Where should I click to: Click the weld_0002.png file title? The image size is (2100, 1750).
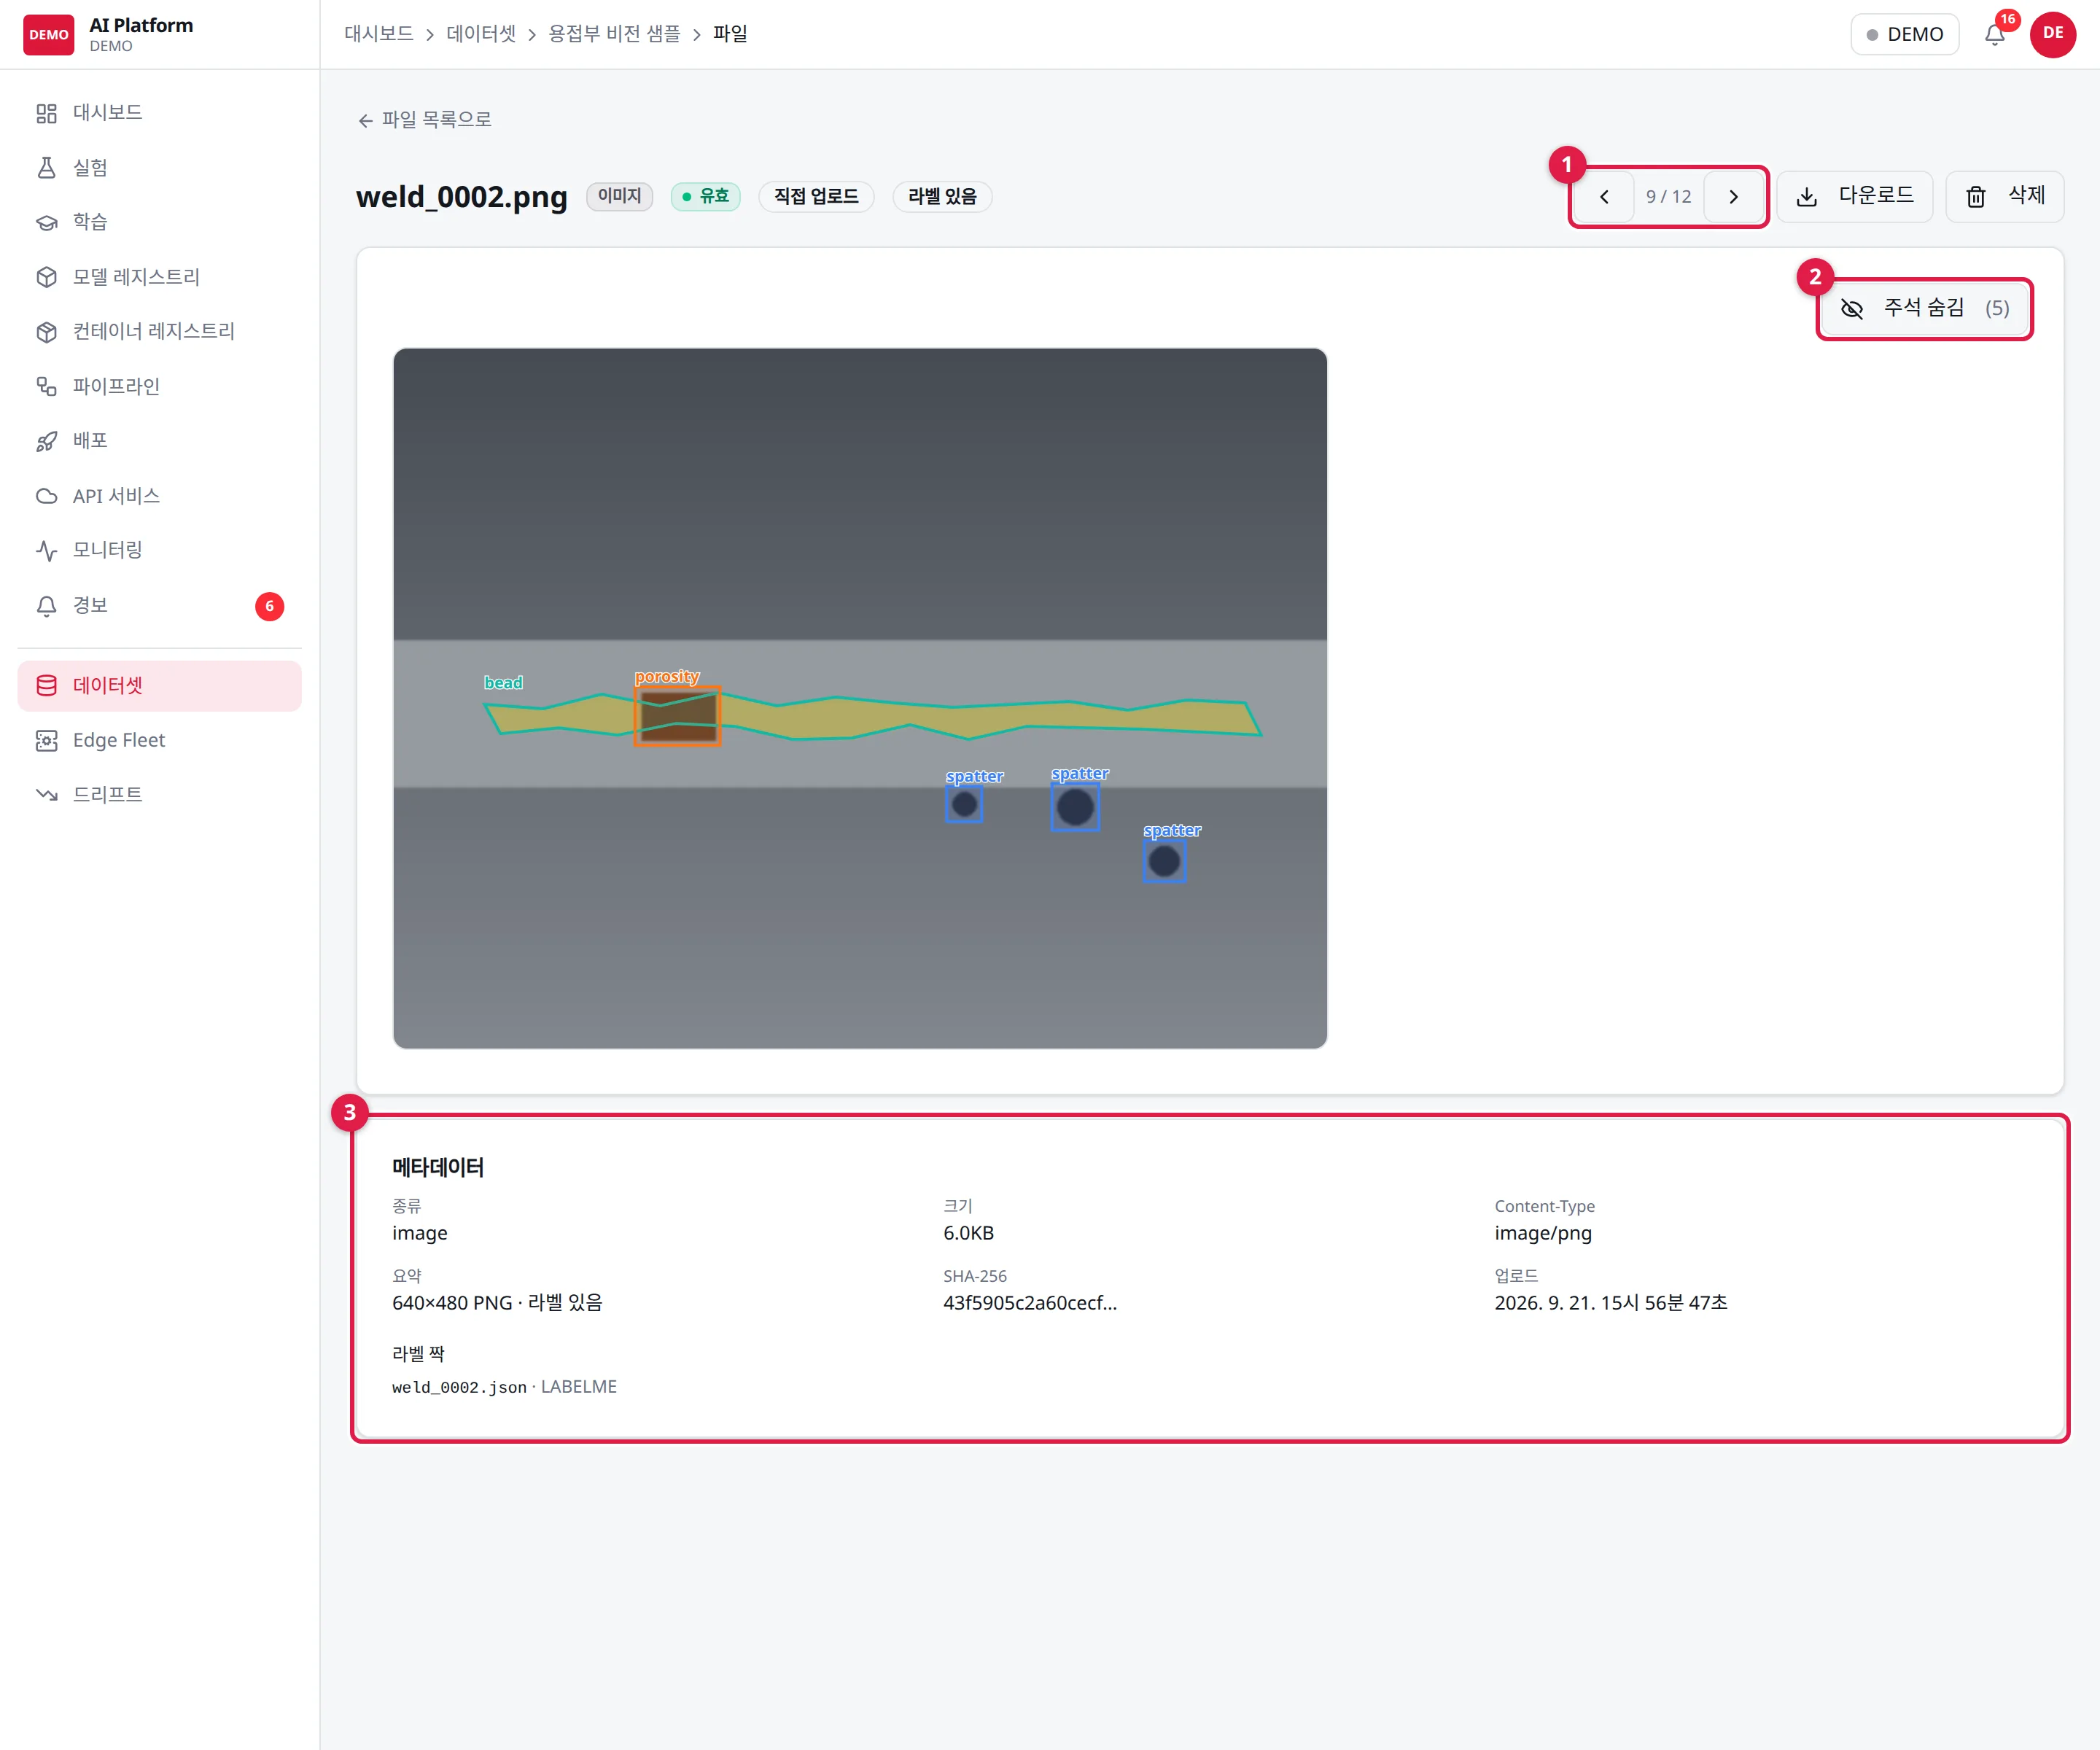[x=462, y=197]
